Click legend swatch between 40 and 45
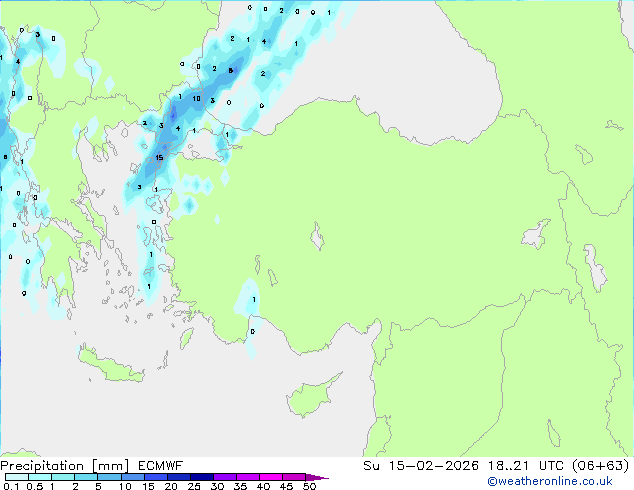The height and width of the screenshot is (490, 634). 271,477
